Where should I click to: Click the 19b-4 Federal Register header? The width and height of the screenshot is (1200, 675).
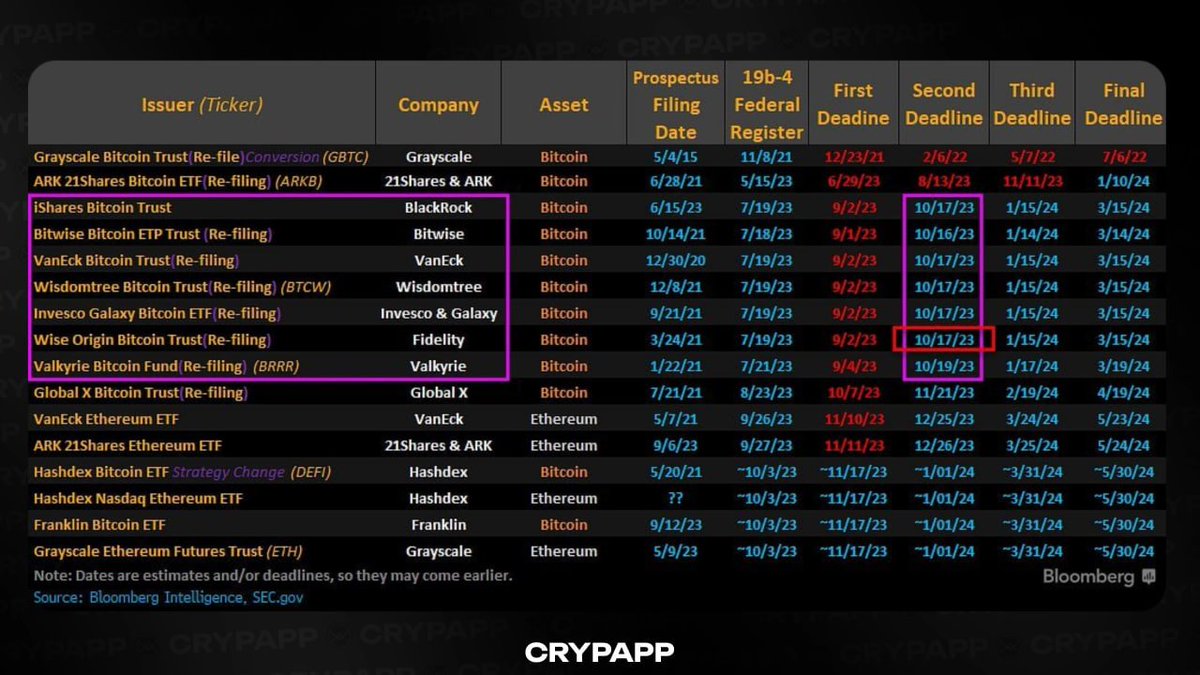click(x=766, y=105)
